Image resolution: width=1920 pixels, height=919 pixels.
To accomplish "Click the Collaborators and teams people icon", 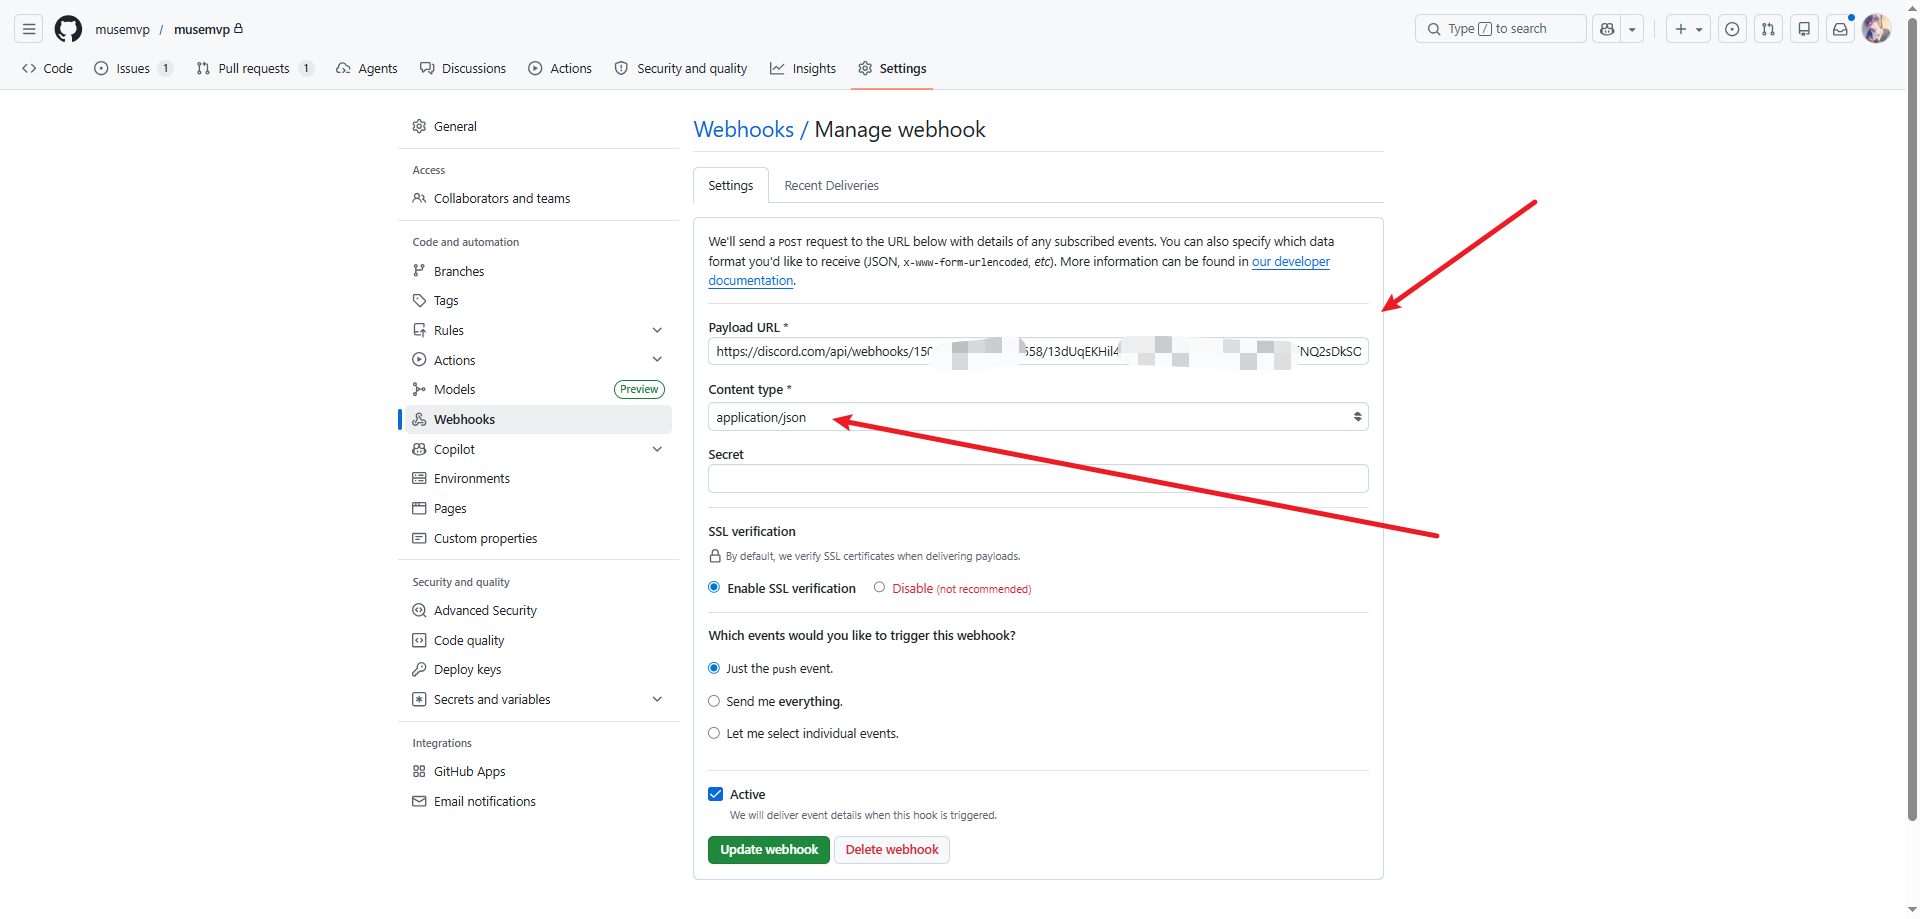I will (419, 199).
